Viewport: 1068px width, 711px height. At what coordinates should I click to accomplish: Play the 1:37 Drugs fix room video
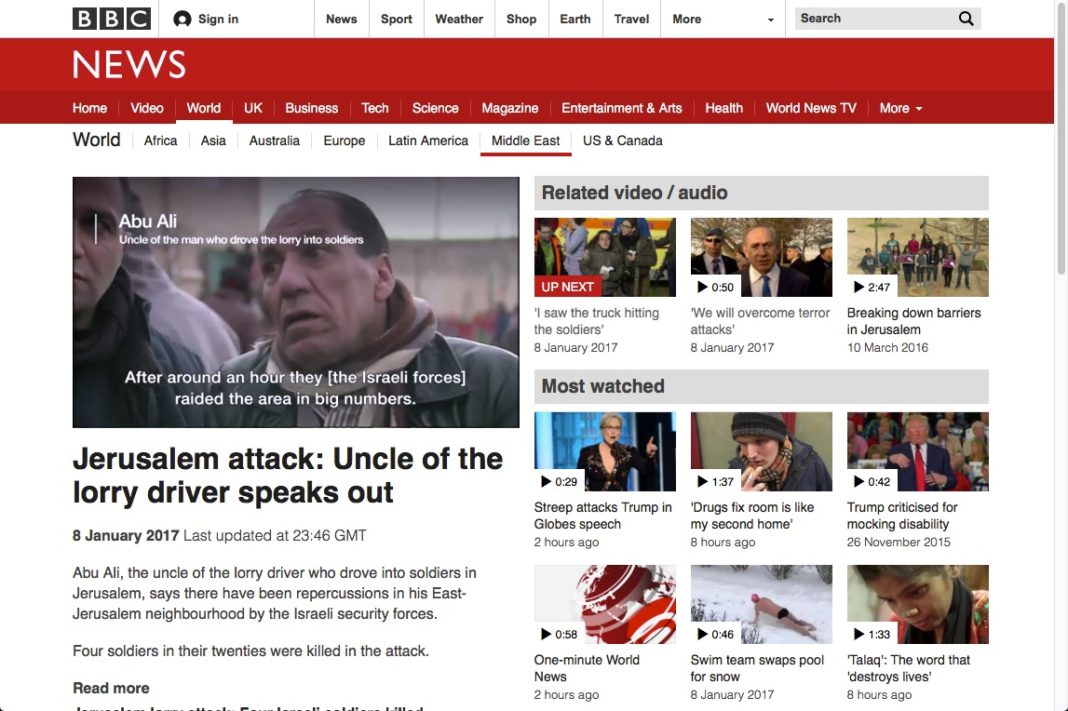[x=761, y=452]
